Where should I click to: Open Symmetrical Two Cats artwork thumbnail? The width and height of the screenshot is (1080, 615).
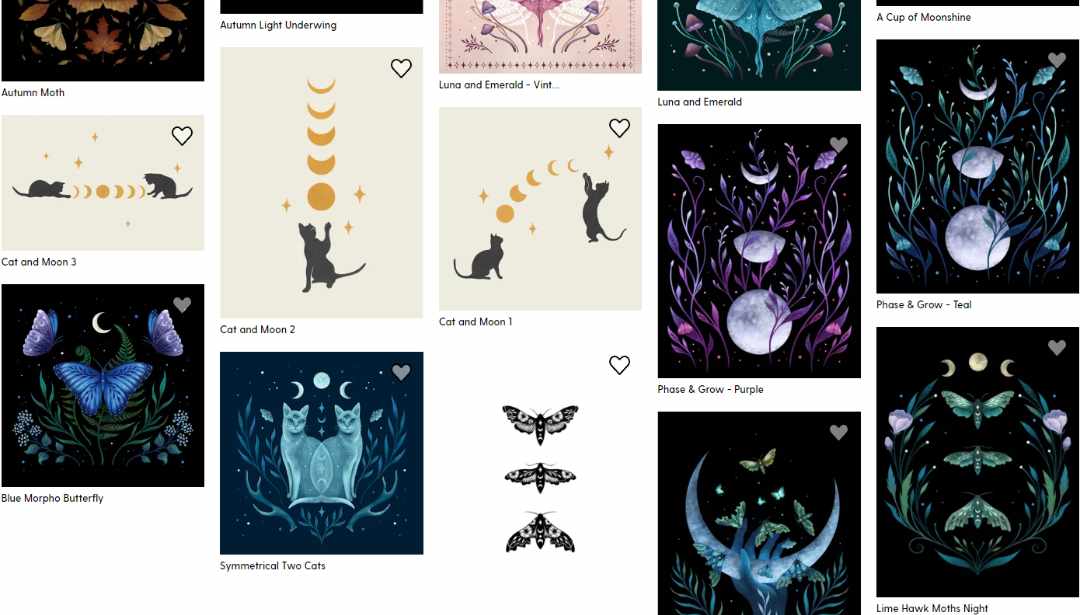(322, 453)
